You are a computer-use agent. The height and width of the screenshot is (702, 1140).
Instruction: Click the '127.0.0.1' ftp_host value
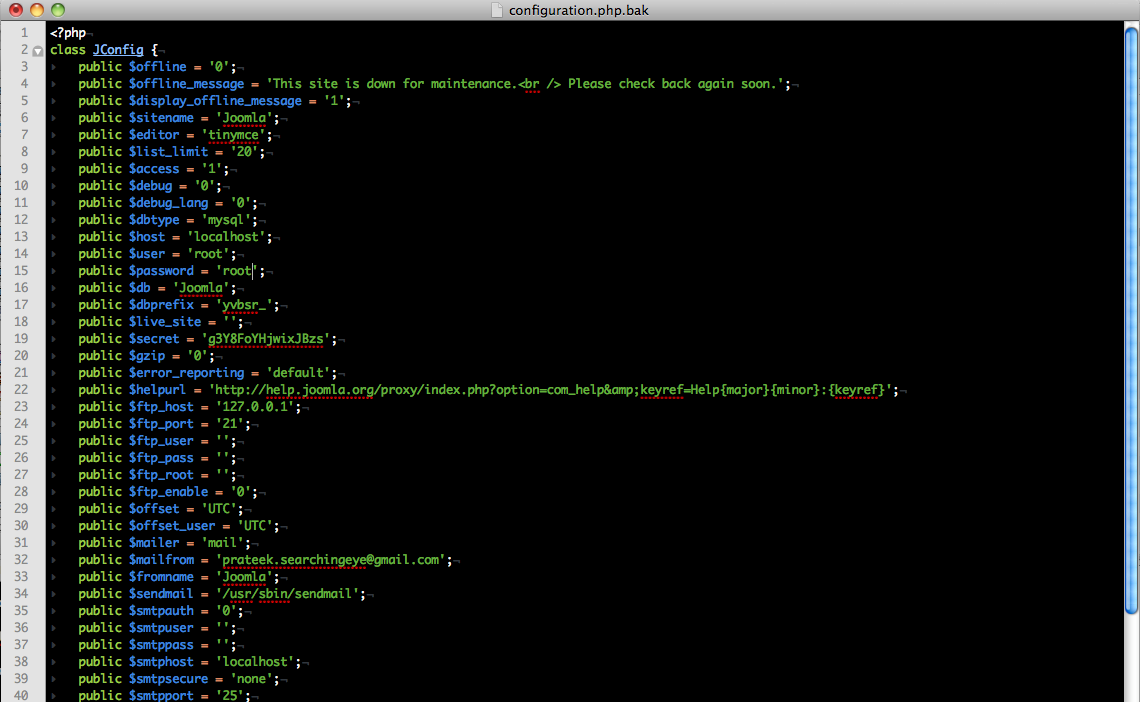[255, 407]
